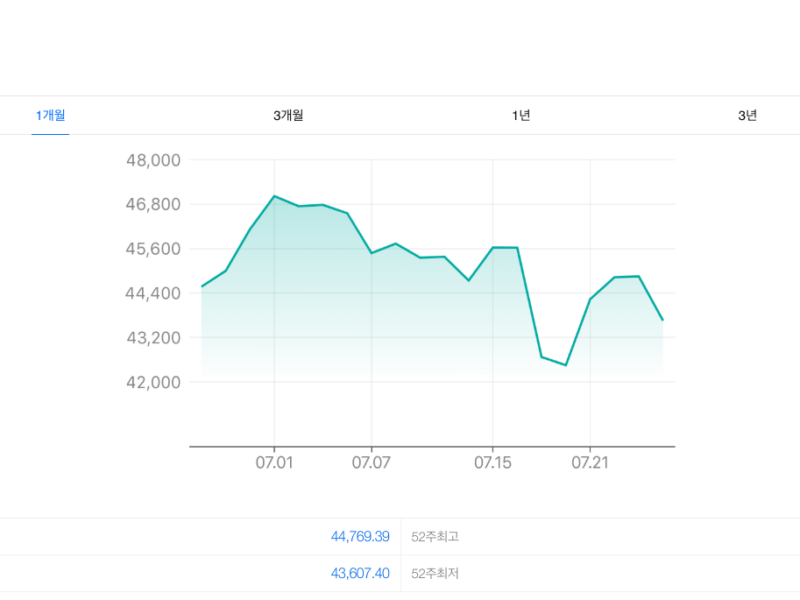
Task: Click the line's first leftmost data point
Action: [202, 287]
